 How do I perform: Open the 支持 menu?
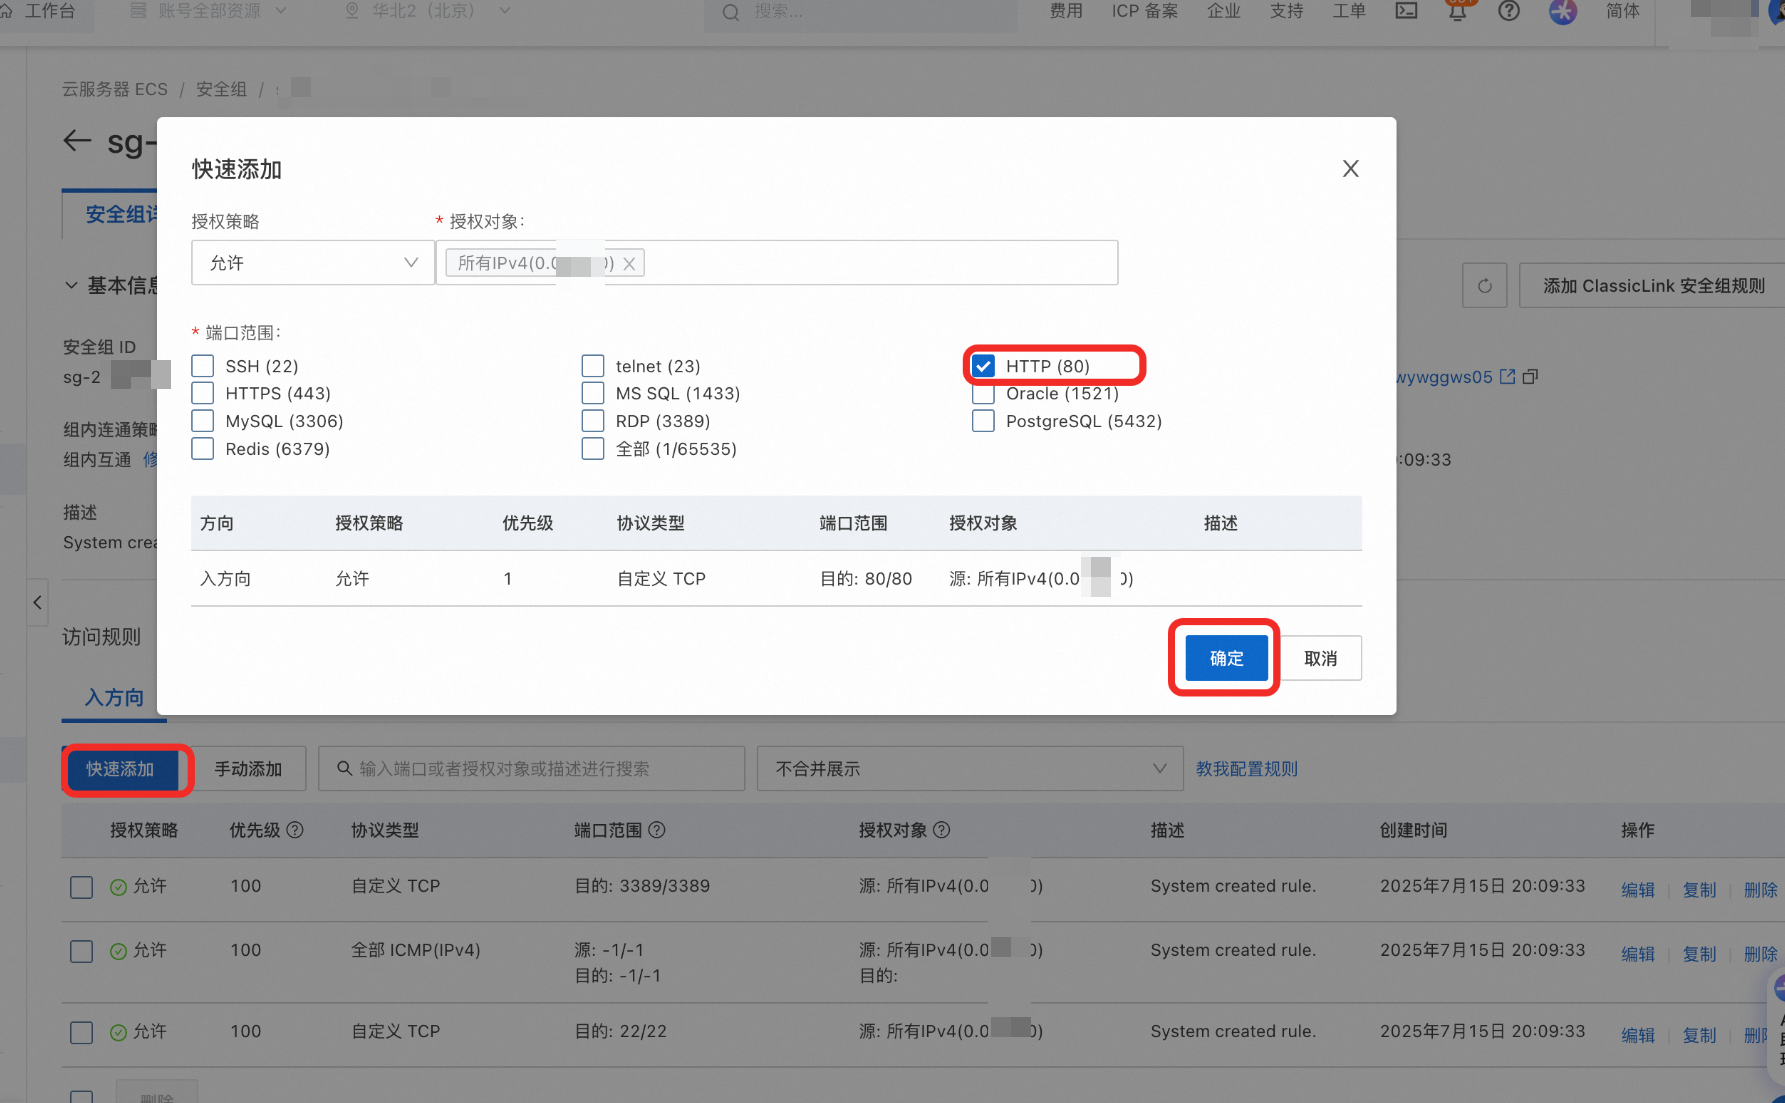tap(1286, 11)
